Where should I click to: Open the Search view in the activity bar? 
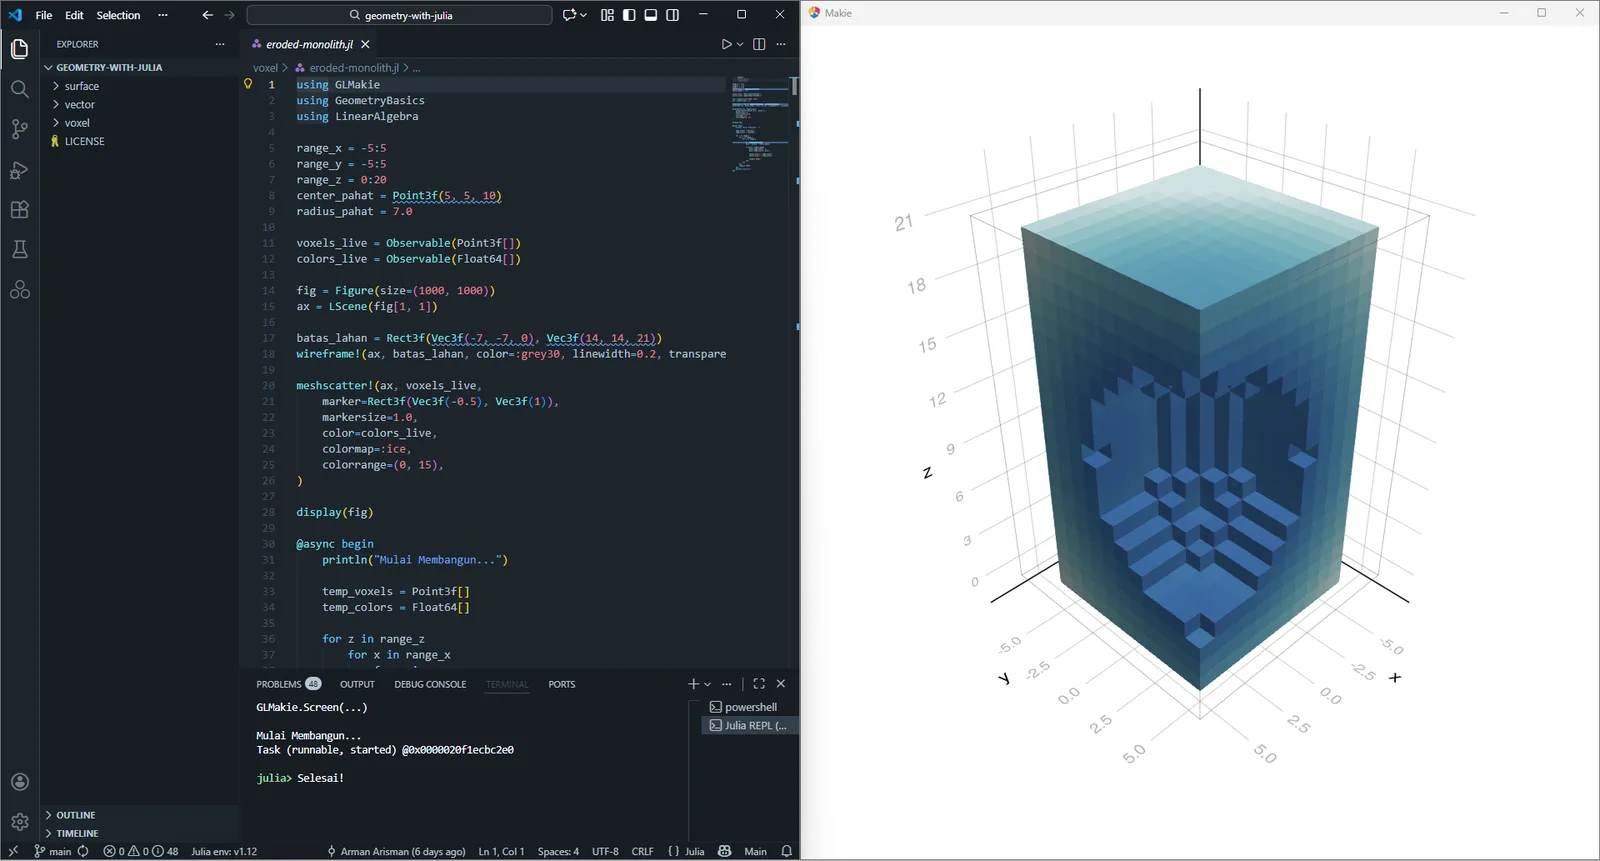click(x=19, y=89)
